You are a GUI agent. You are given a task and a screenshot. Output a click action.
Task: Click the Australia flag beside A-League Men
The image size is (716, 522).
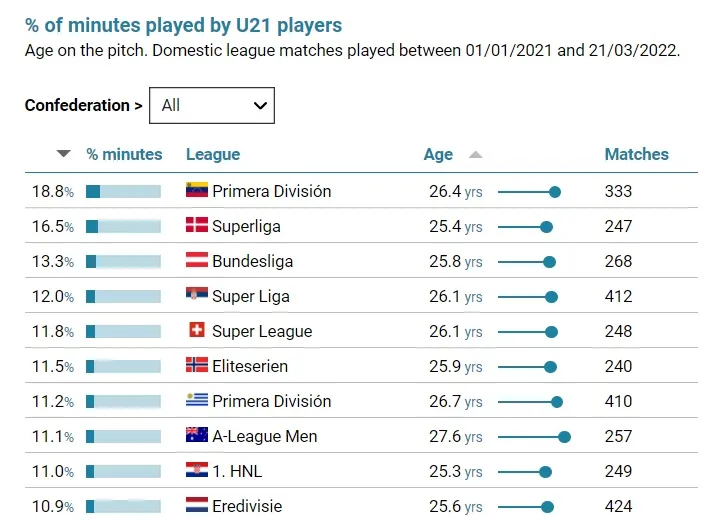pyautogui.click(x=197, y=435)
